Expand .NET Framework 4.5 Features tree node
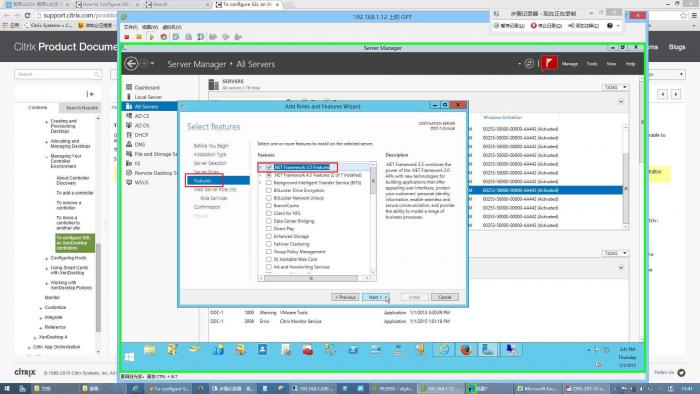 261,175
